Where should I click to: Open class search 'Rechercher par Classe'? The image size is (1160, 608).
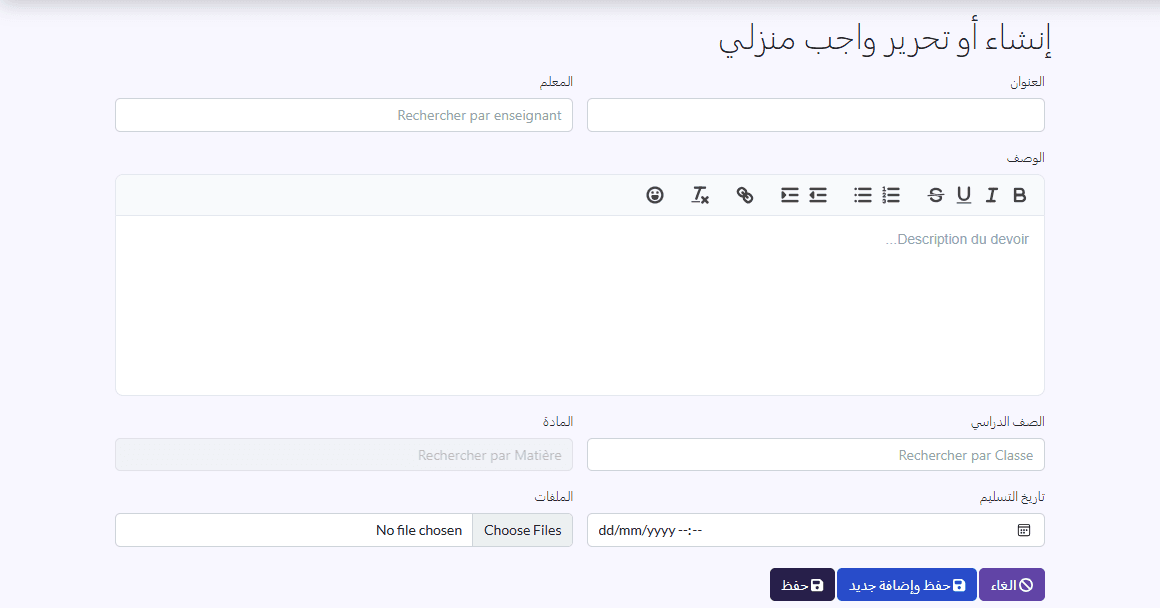(x=815, y=455)
